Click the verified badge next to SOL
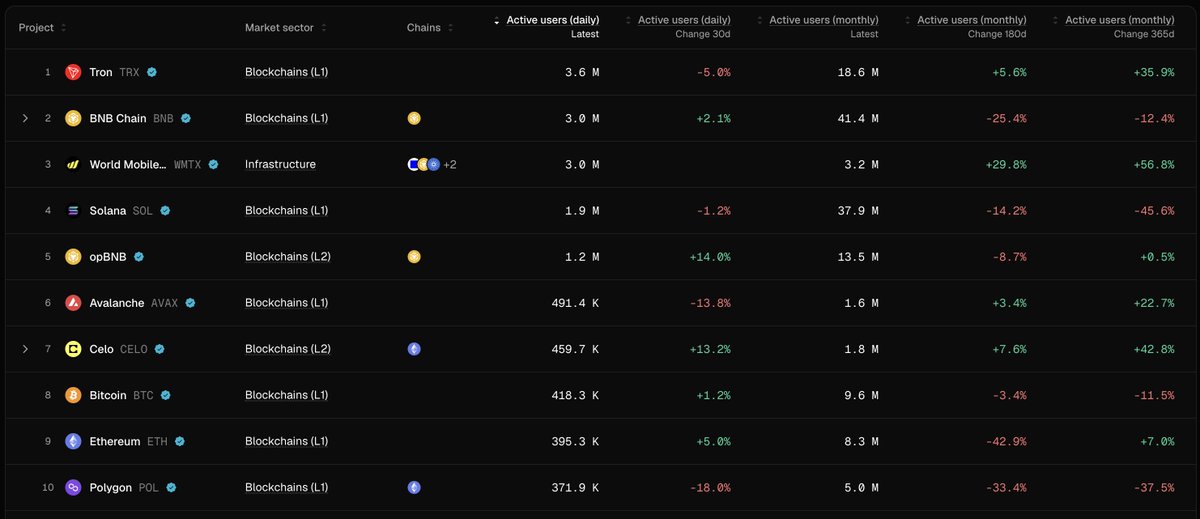The width and height of the screenshot is (1200, 519). [166, 210]
